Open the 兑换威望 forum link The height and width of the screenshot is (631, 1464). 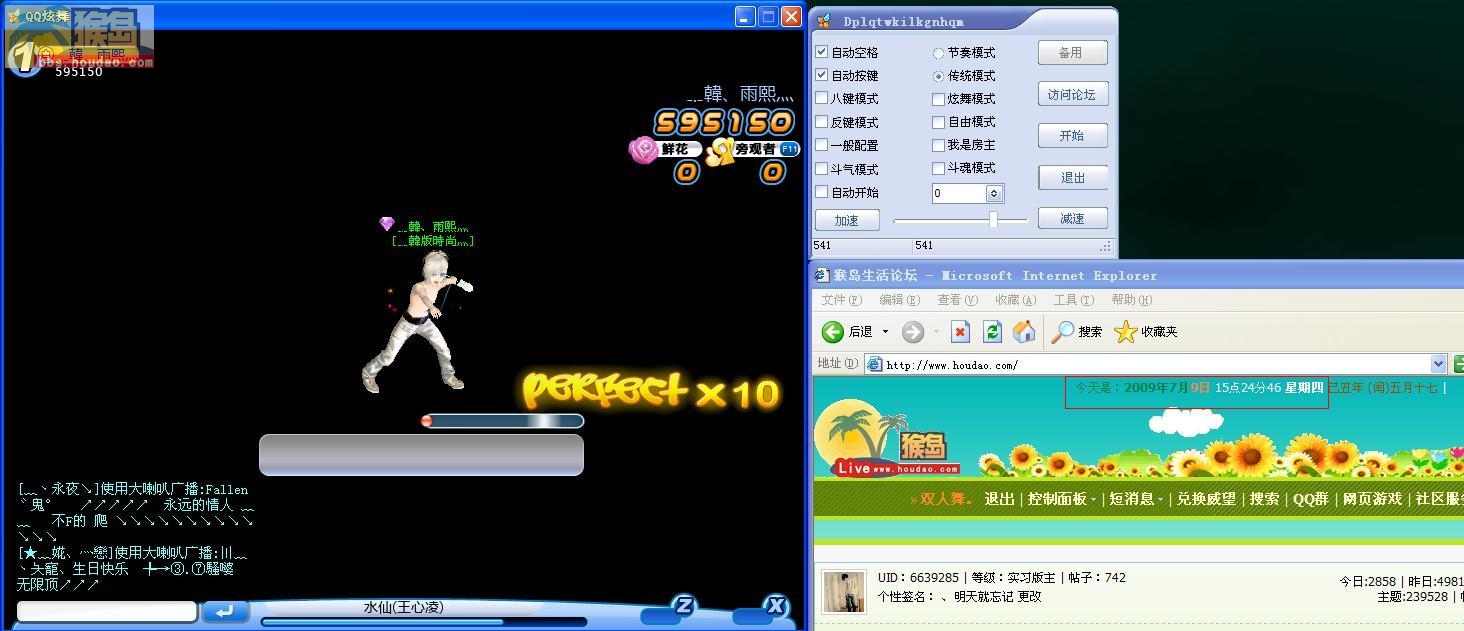pos(1206,499)
